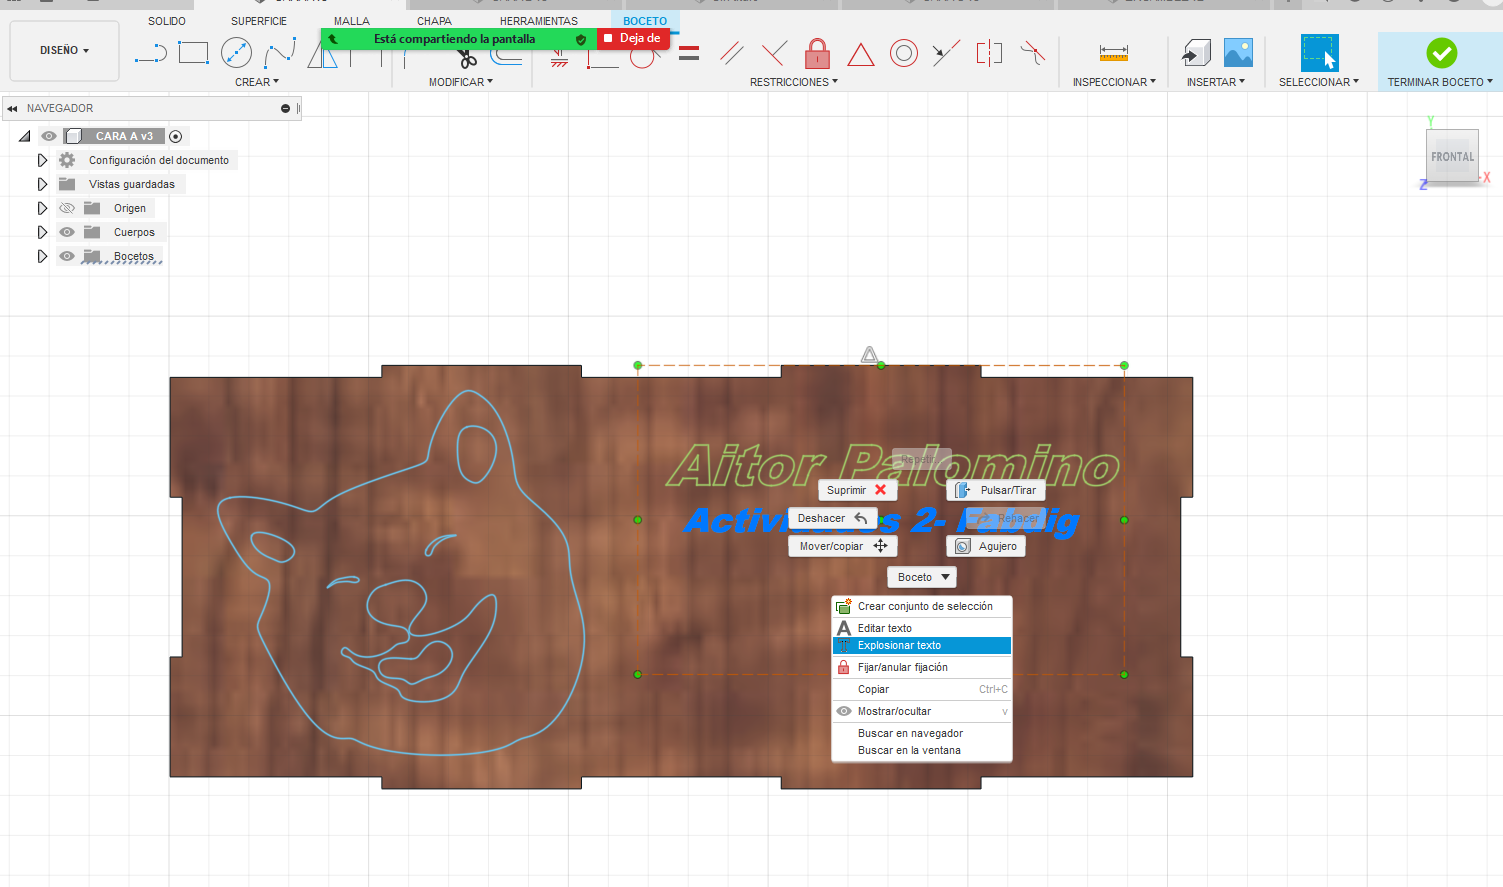Screen dimensions: 1503x887
Task: Expand the Vistas guardadas node
Action: click(42, 184)
